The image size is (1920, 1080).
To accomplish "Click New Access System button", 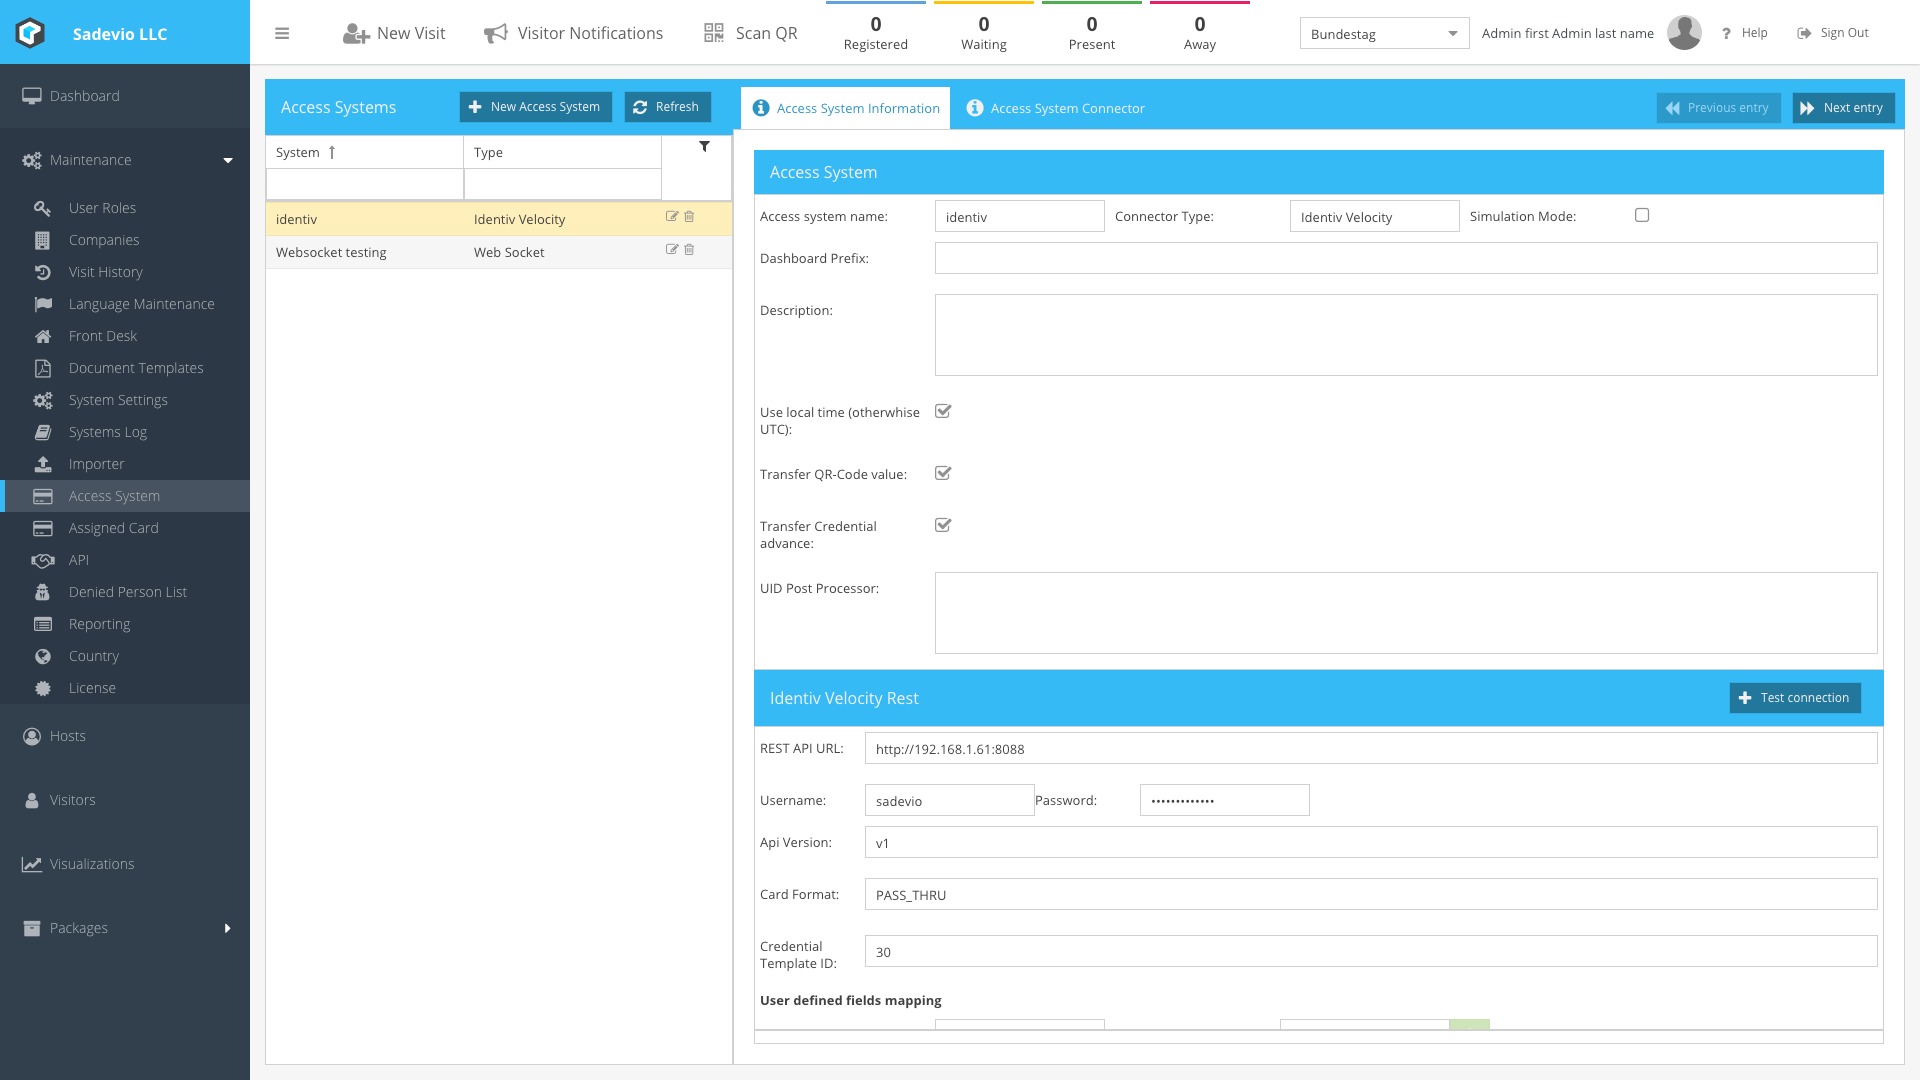I will pos(535,107).
